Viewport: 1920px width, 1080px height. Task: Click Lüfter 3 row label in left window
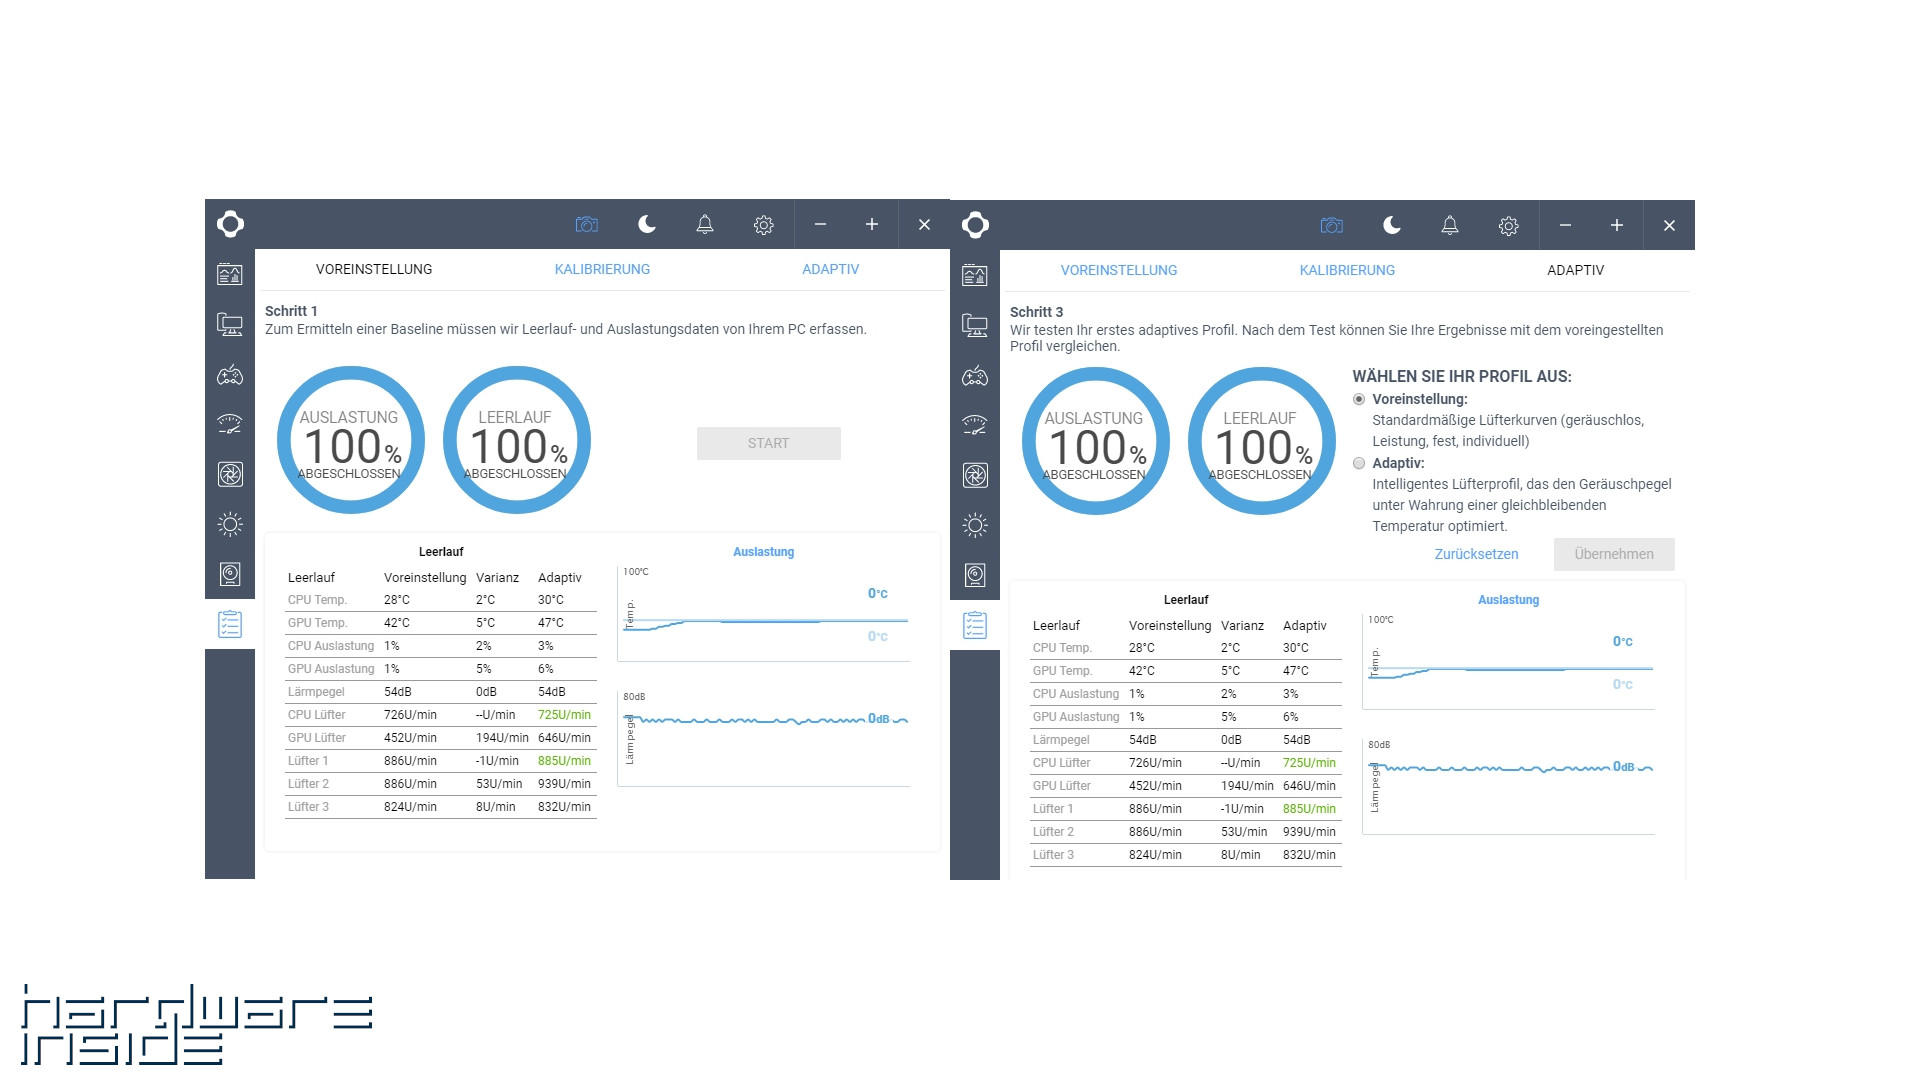308,807
